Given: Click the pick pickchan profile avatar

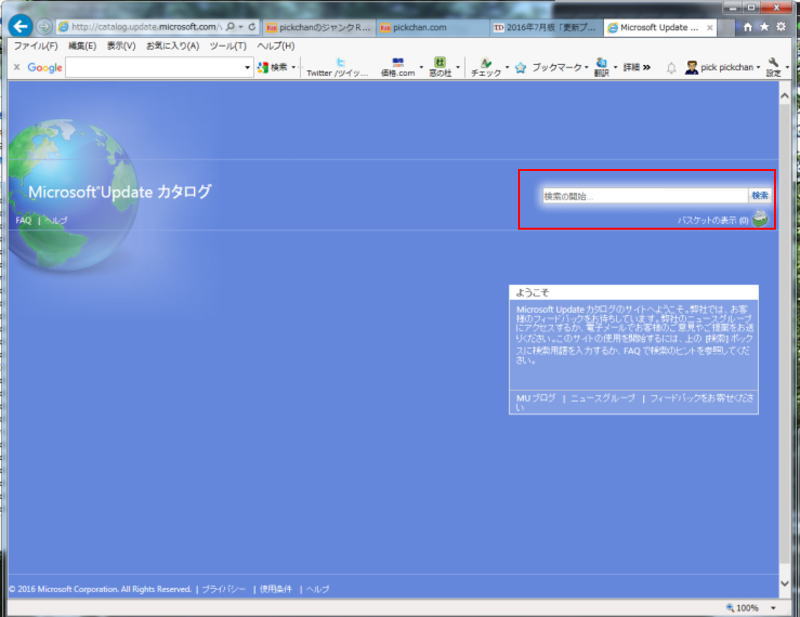Looking at the screenshot, I should point(691,67).
